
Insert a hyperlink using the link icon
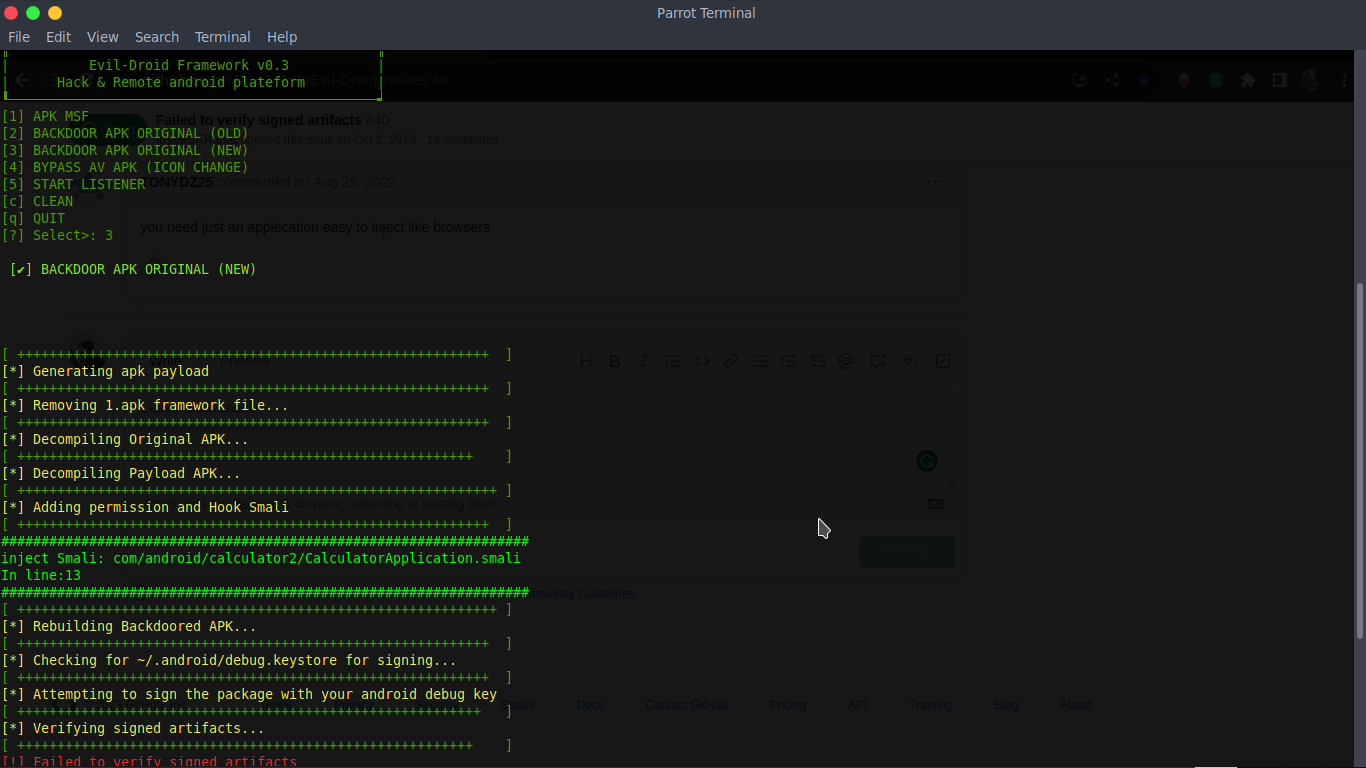(x=731, y=361)
